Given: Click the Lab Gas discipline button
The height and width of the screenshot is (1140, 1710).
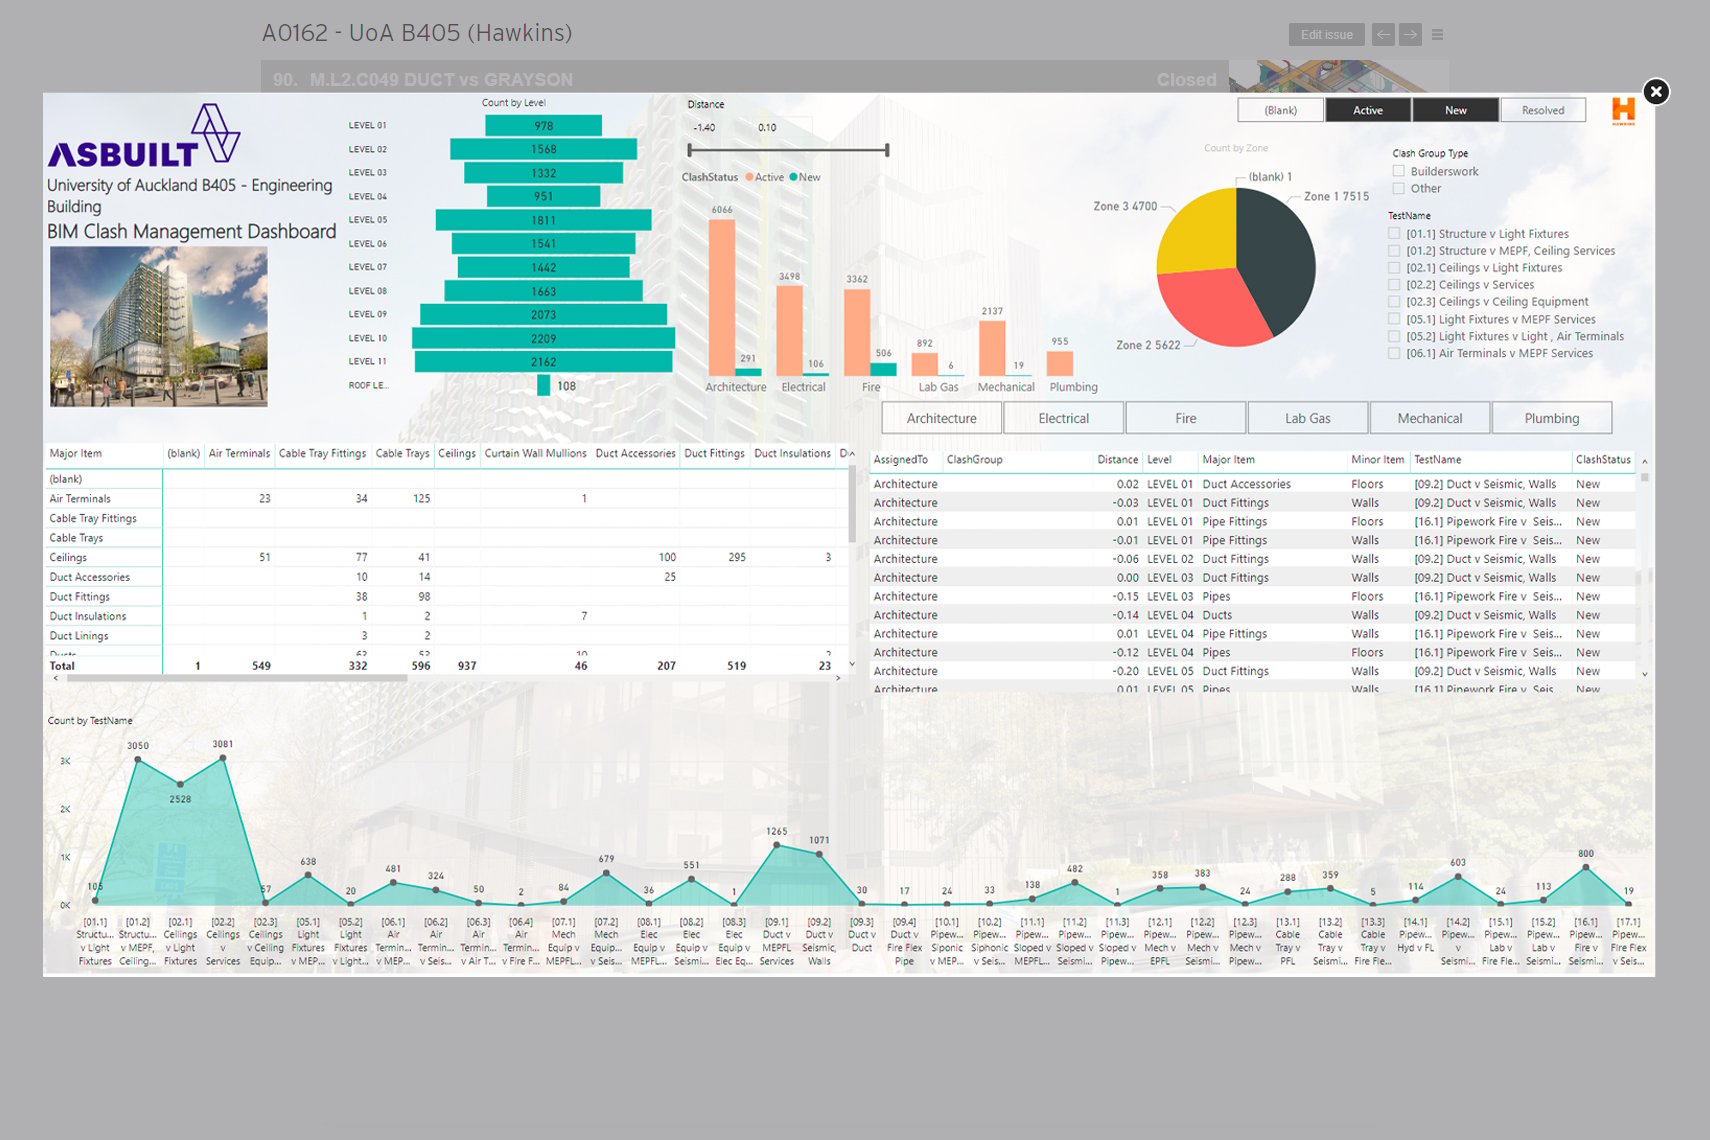Looking at the screenshot, I should coord(1307,418).
